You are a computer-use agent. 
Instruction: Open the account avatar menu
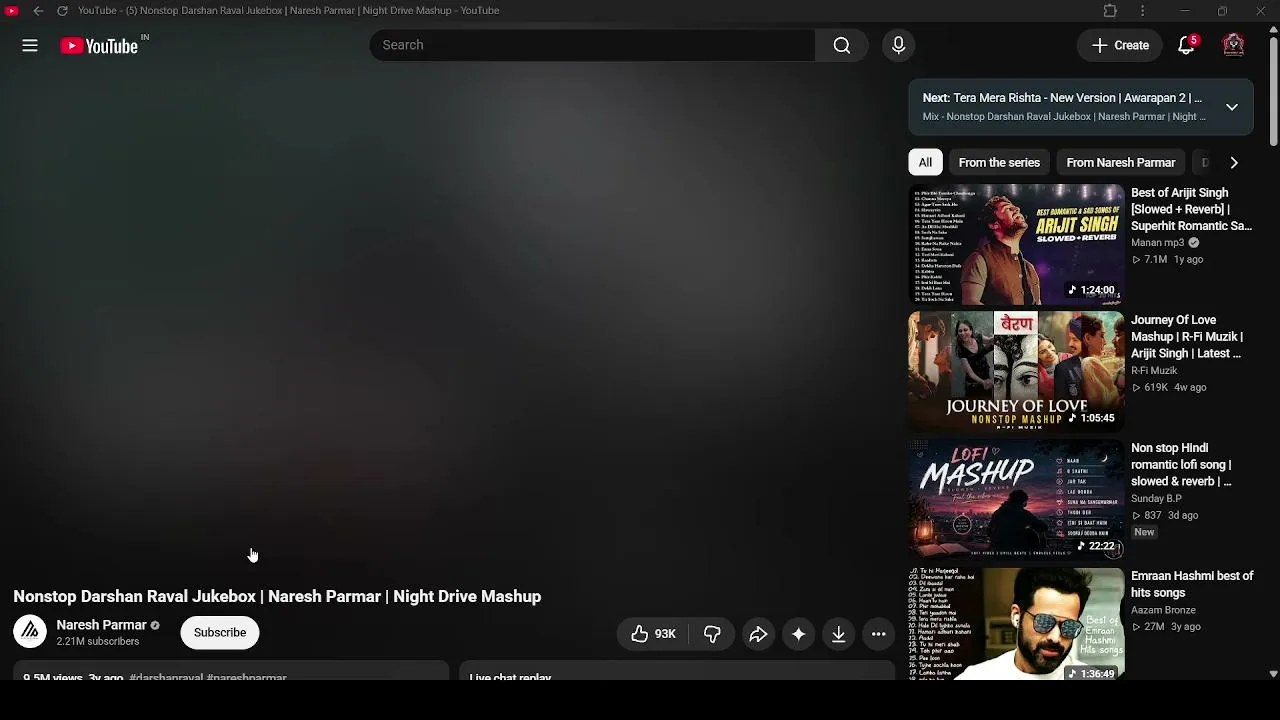tap(1234, 45)
